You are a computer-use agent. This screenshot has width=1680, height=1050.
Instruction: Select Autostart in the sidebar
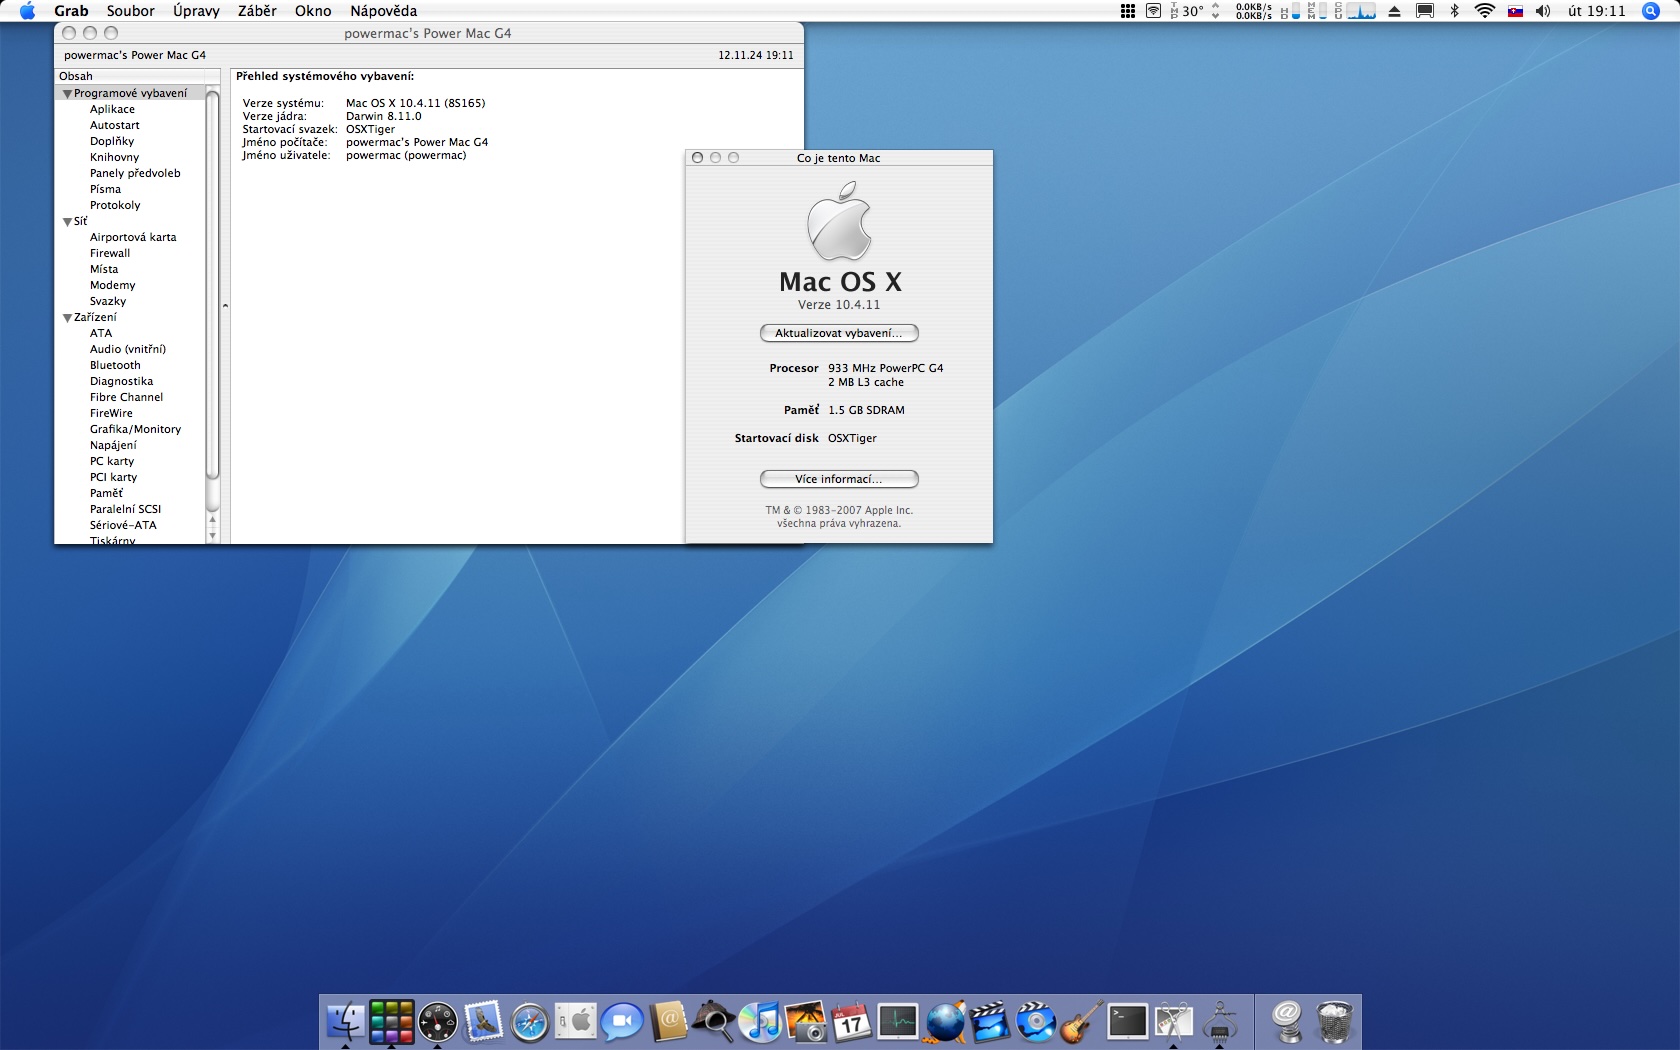[x=115, y=125]
